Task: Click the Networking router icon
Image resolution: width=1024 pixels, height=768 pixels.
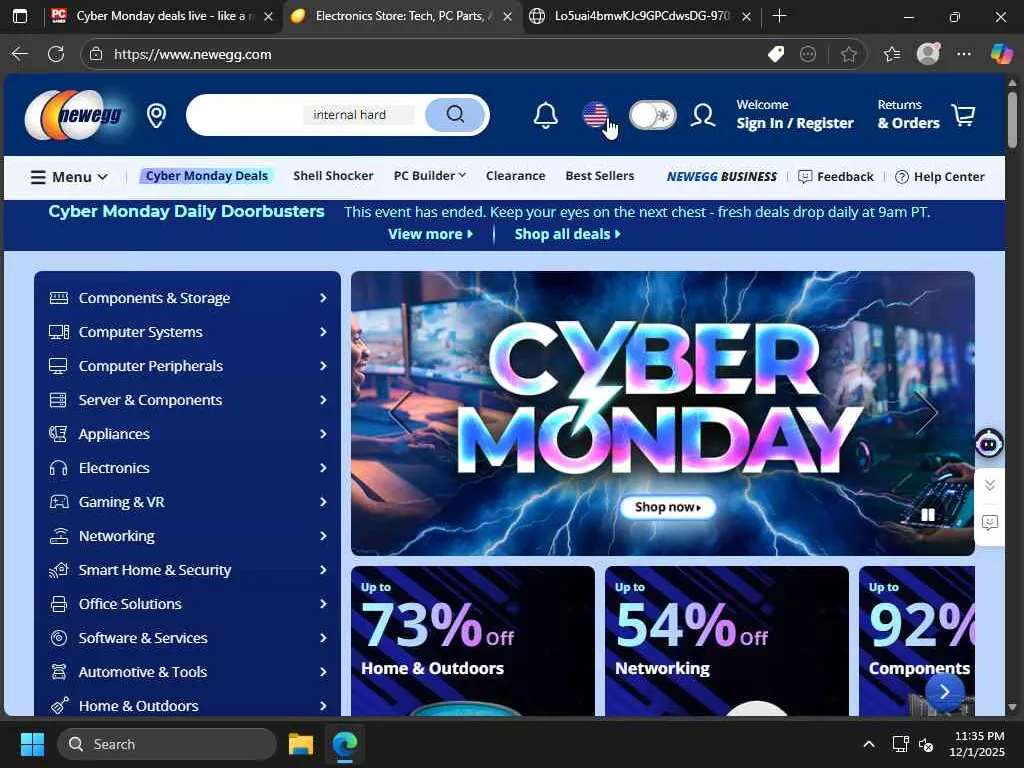Action: tap(59, 536)
